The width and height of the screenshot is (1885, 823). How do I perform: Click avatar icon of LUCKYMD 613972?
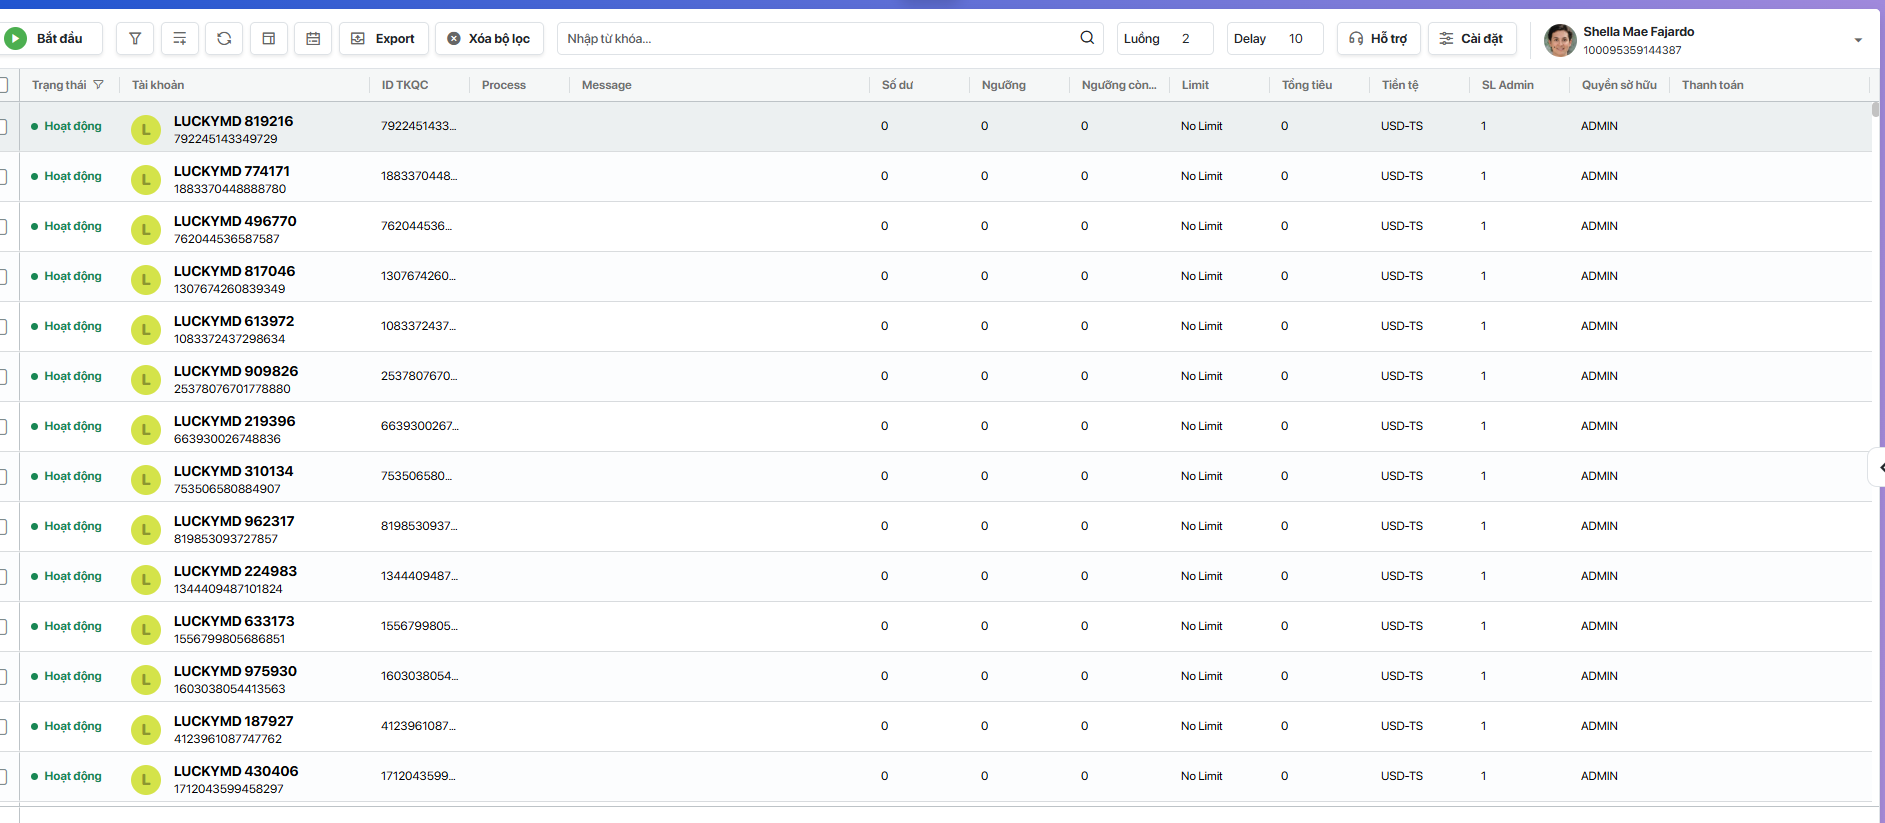(x=146, y=329)
